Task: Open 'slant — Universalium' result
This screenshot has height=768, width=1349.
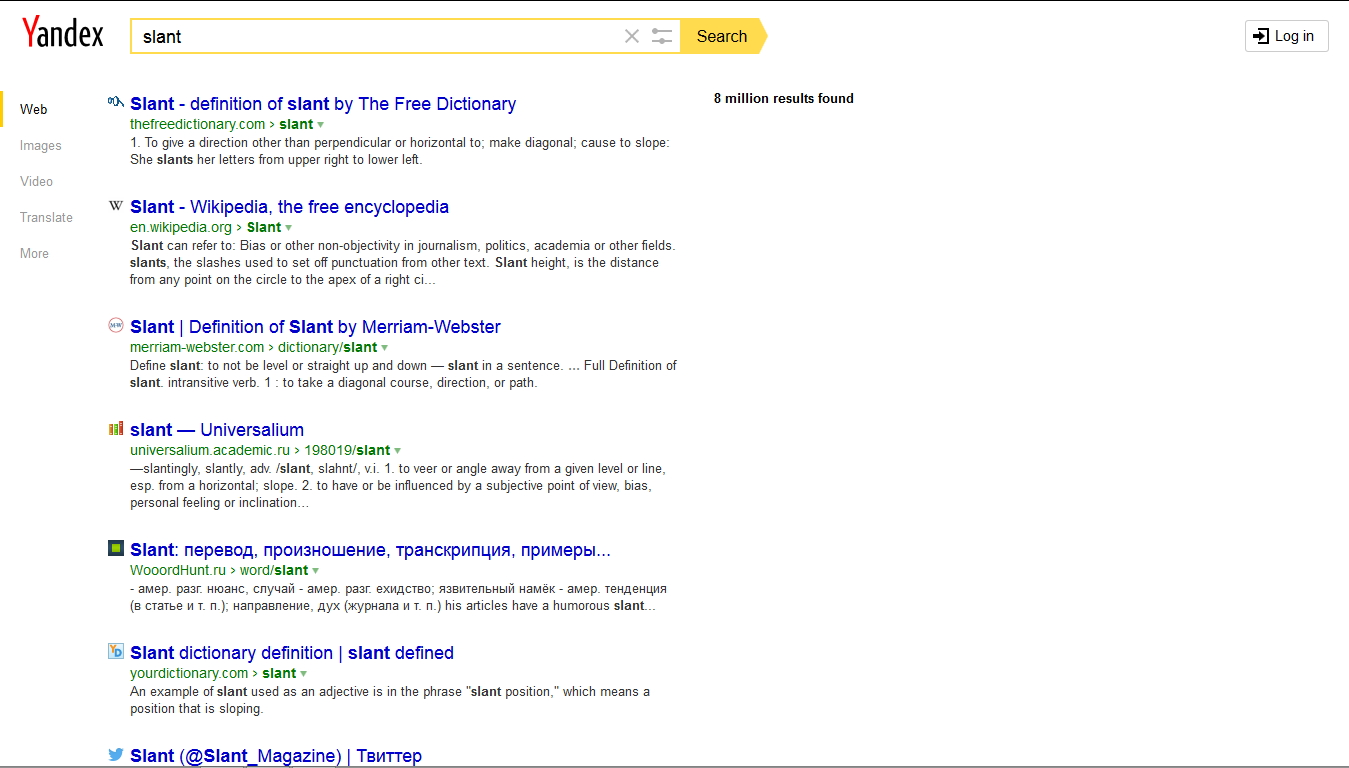Action: [x=217, y=430]
